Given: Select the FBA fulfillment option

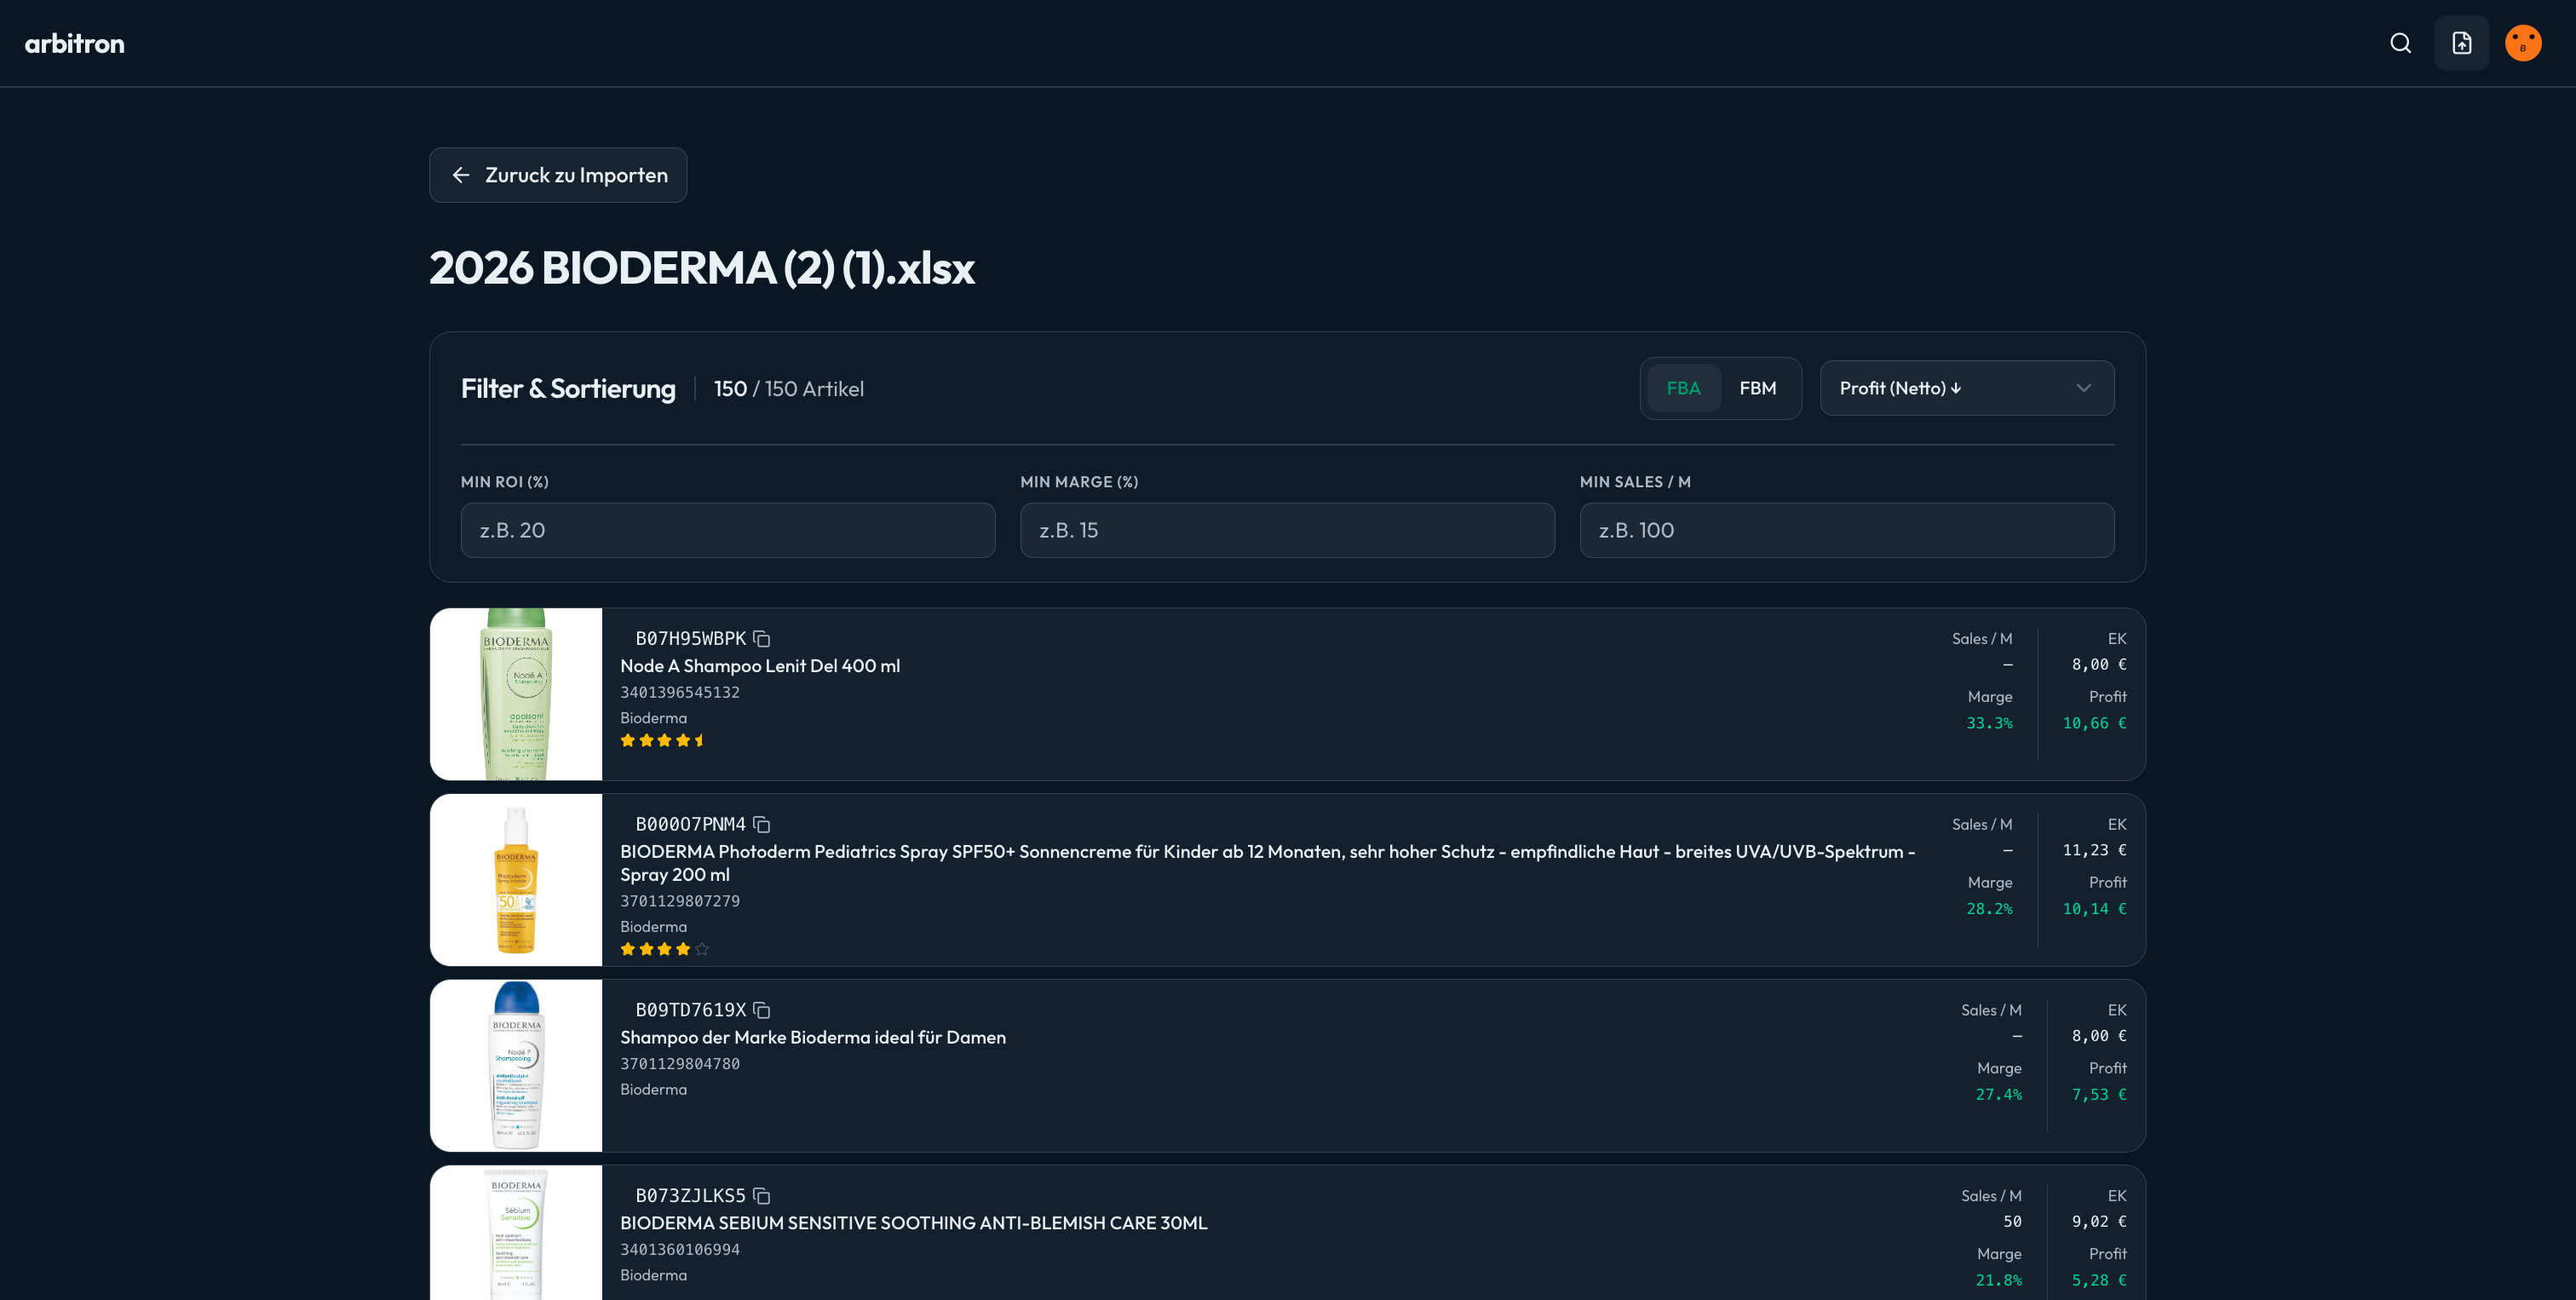Looking at the screenshot, I should pos(1683,388).
